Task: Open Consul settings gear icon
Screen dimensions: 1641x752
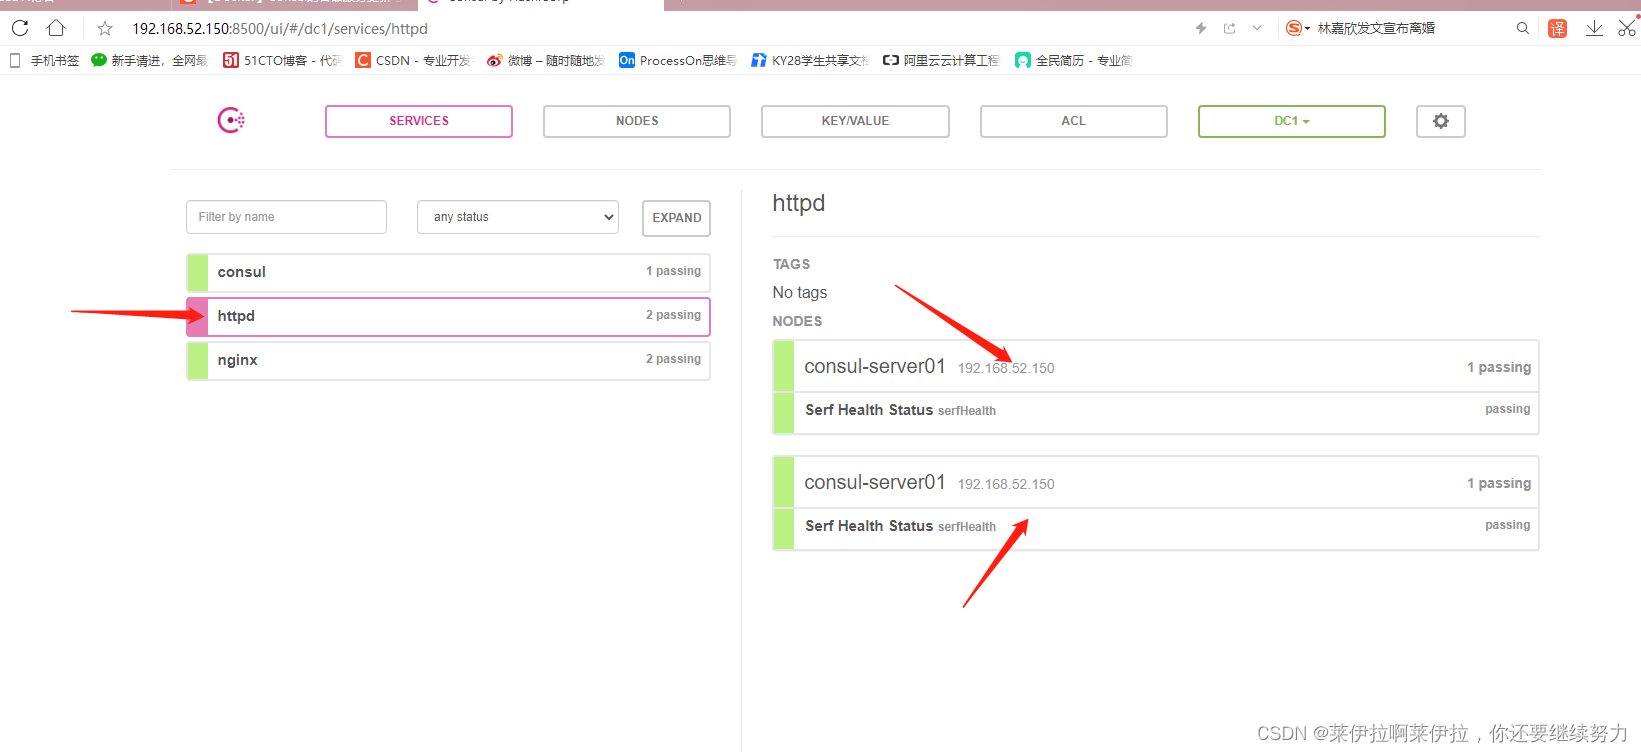Action: pyautogui.click(x=1441, y=121)
